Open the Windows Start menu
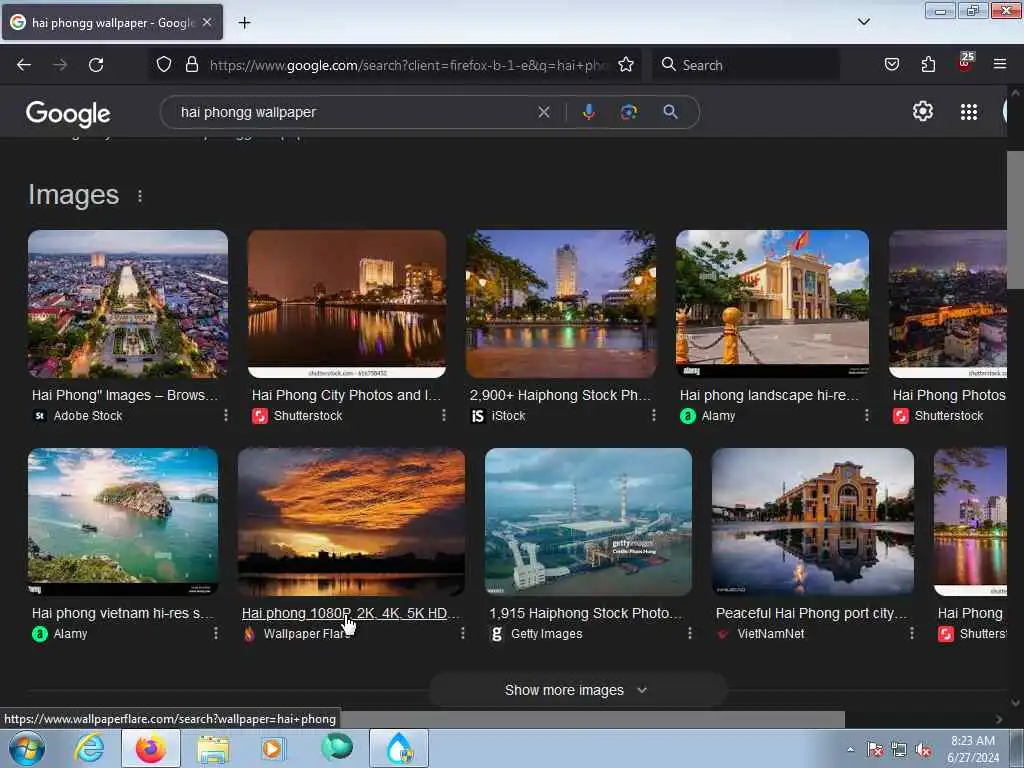The height and width of the screenshot is (768, 1024). 26,748
